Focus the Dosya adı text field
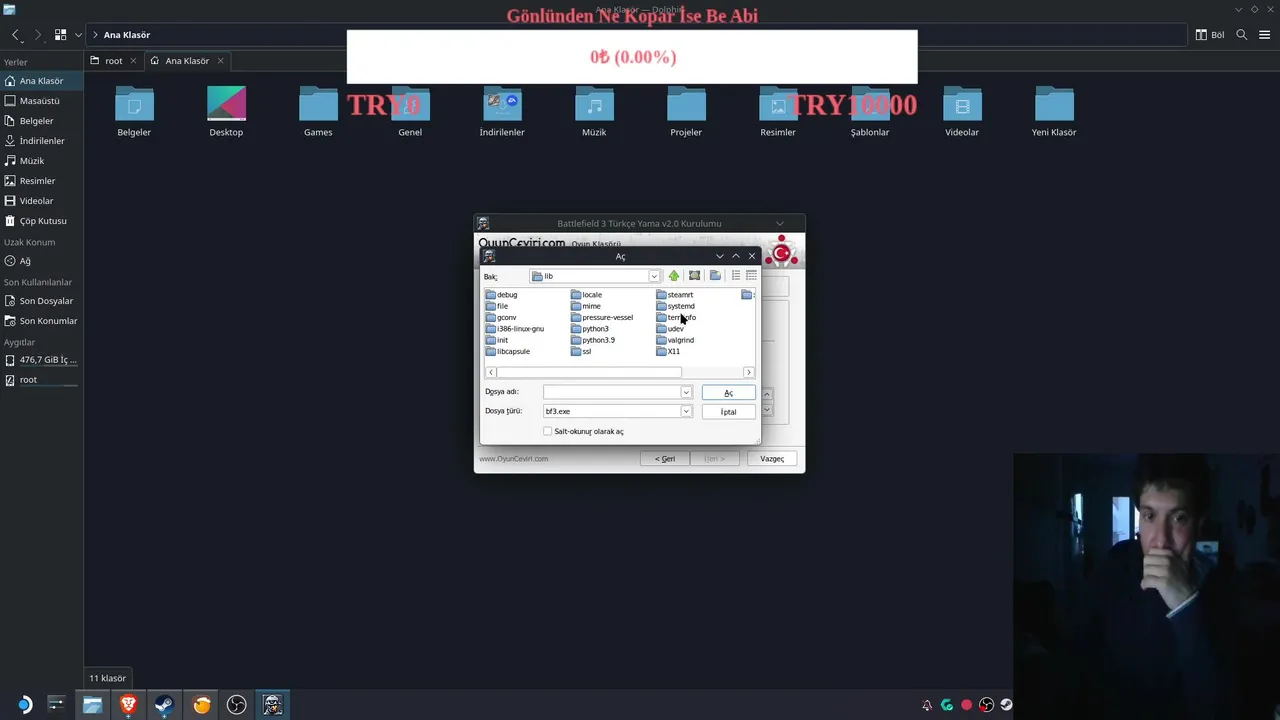The image size is (1280, 720). pyautogui.click(x=612, y=392)
